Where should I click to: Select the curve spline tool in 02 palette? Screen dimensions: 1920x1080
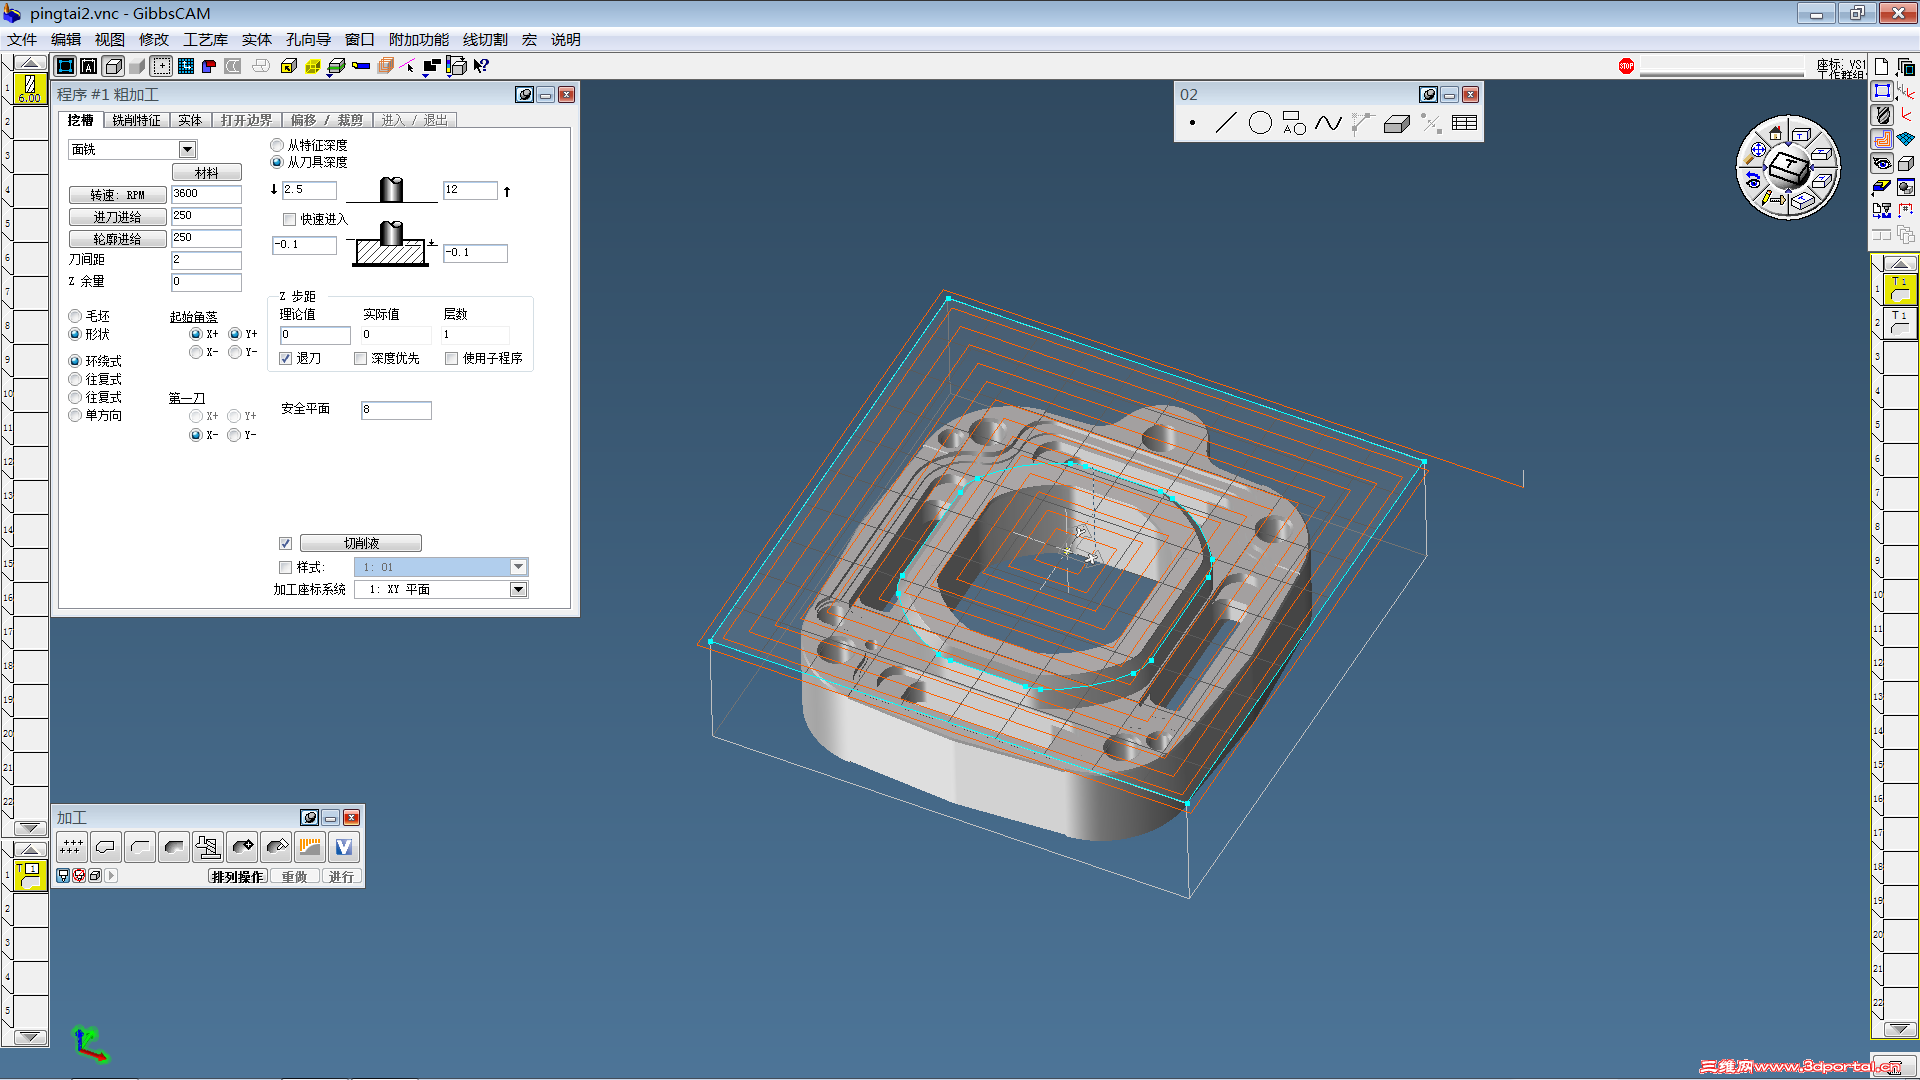point(1328,123)
